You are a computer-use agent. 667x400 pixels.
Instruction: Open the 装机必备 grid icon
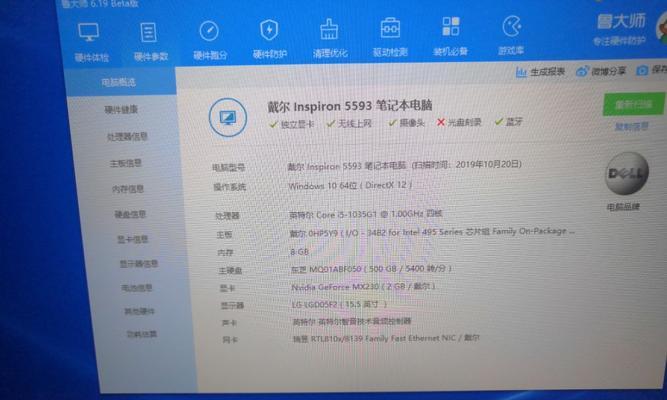(x=450, y=26)
